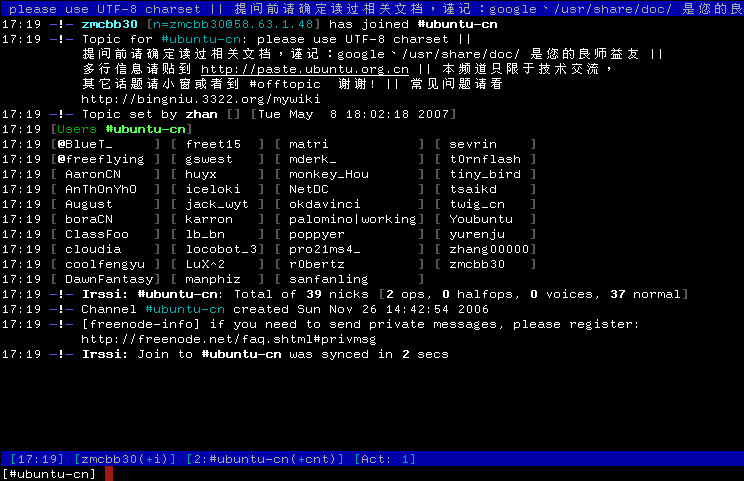Select nick @freeflying in user list
This screenshot has height=481, width=744.
[x=101, y=159]
